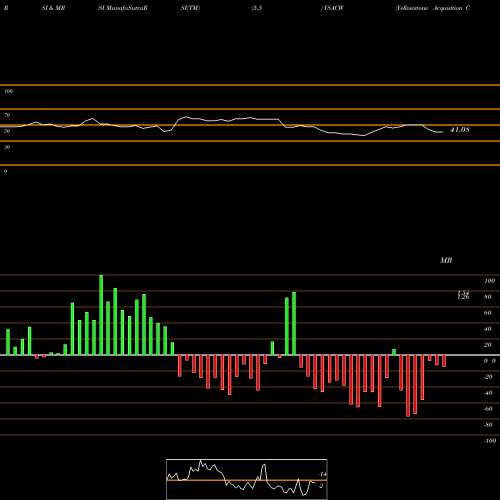Viewport: 500px width, 500px height.
Task: Click the MR axis 60 label
Action: (x=488, y=313)
